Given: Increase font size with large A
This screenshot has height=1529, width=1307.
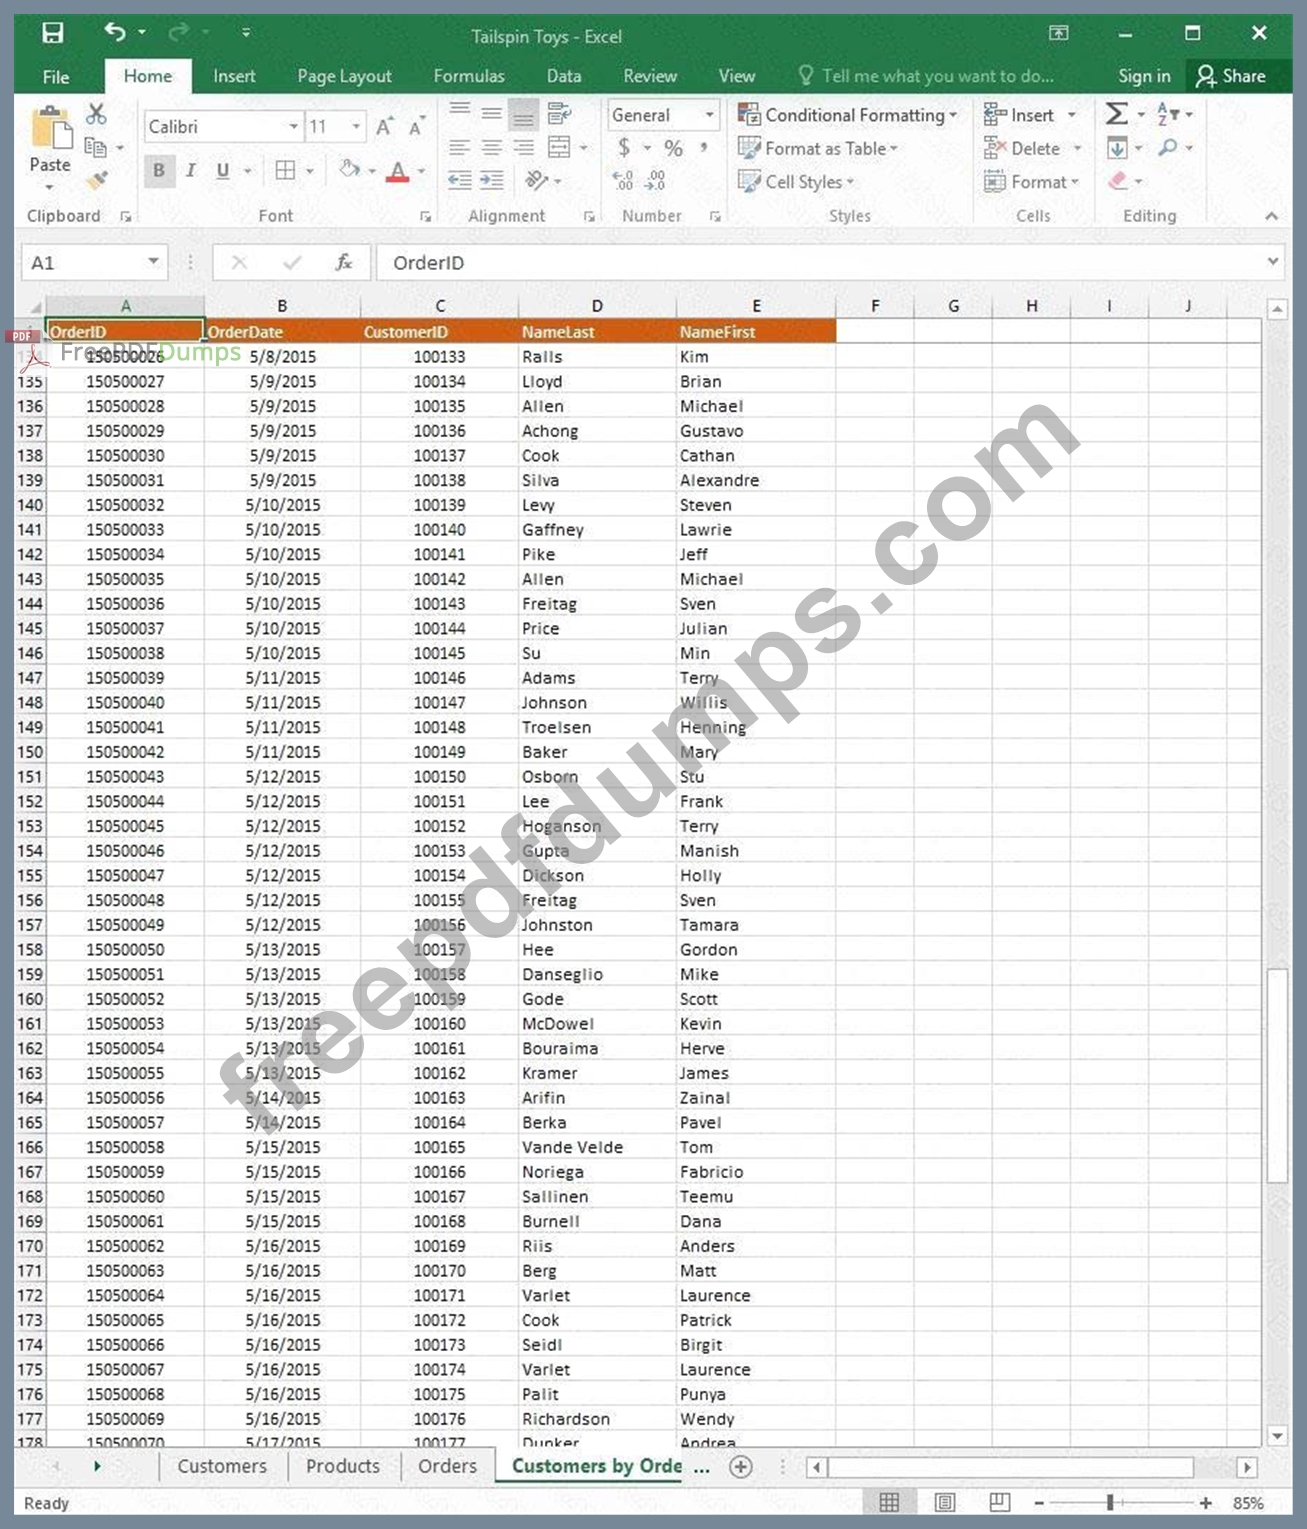Looking at the screenshot, I should pos(384,127).
